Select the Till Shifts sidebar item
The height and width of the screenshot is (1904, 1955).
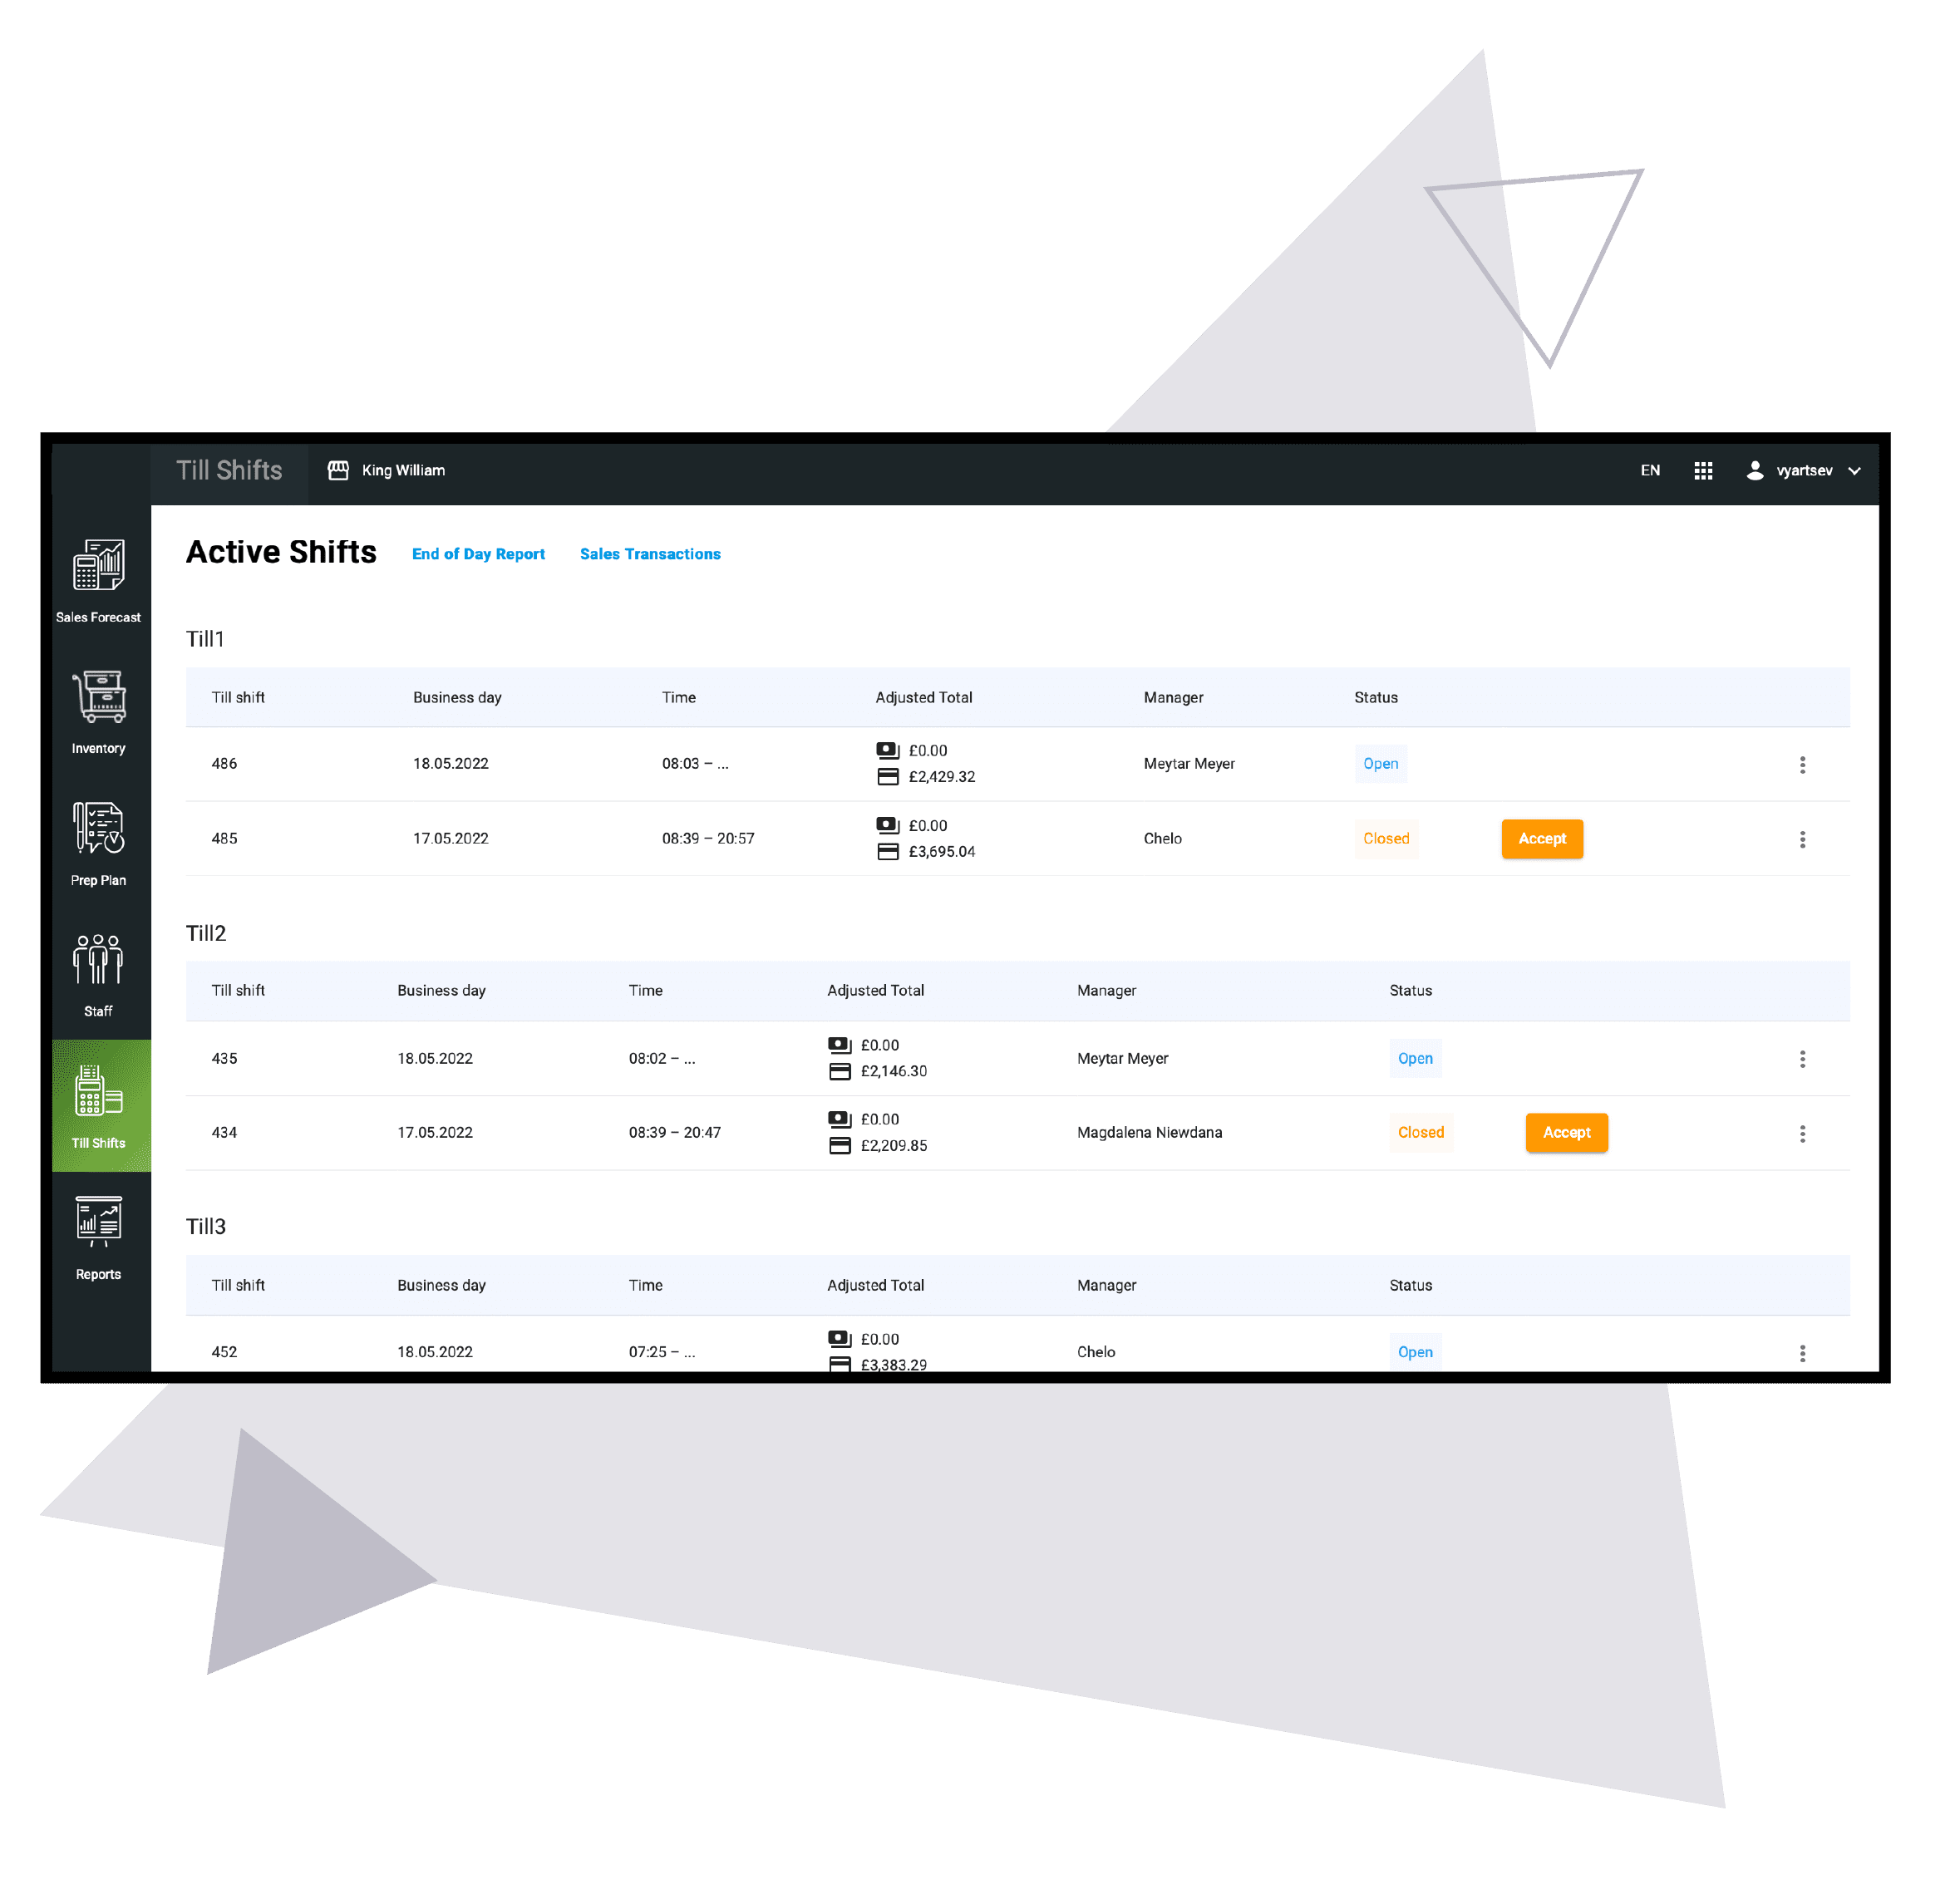pyautogui.click(x=98, y=1108)
